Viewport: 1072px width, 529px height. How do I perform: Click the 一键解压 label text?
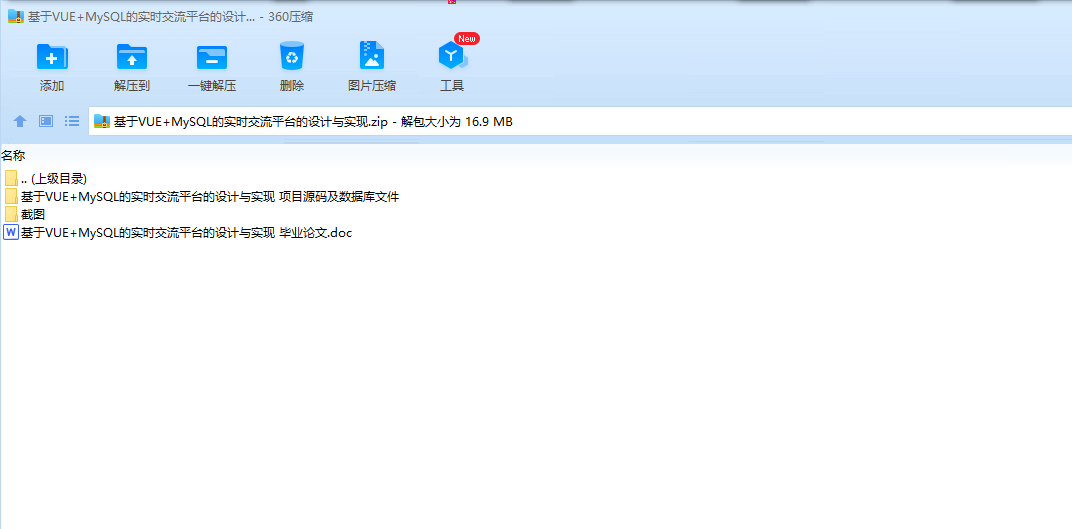(x=212, y=86)
